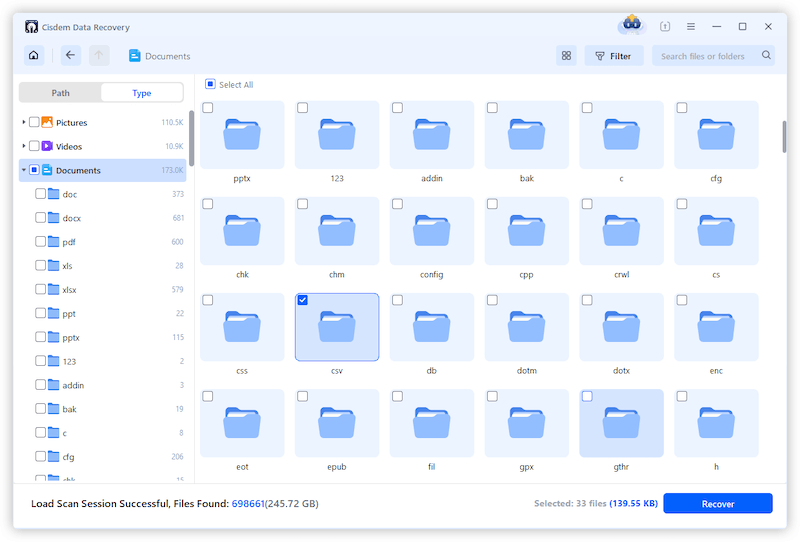Check the Pictures checkbox in sidebar
The image size is (800, 542).
pyautogui.click(x=34, y=122)
